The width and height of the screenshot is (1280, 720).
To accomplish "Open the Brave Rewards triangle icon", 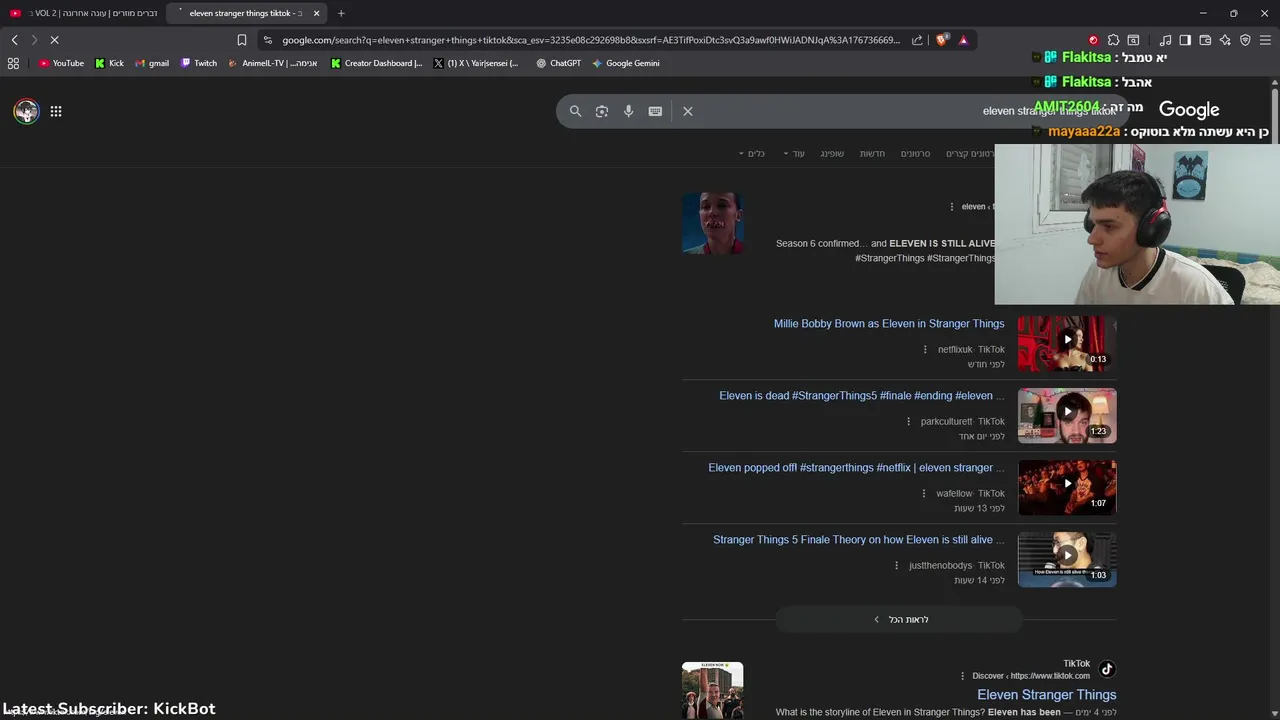I will click(963, 40).
